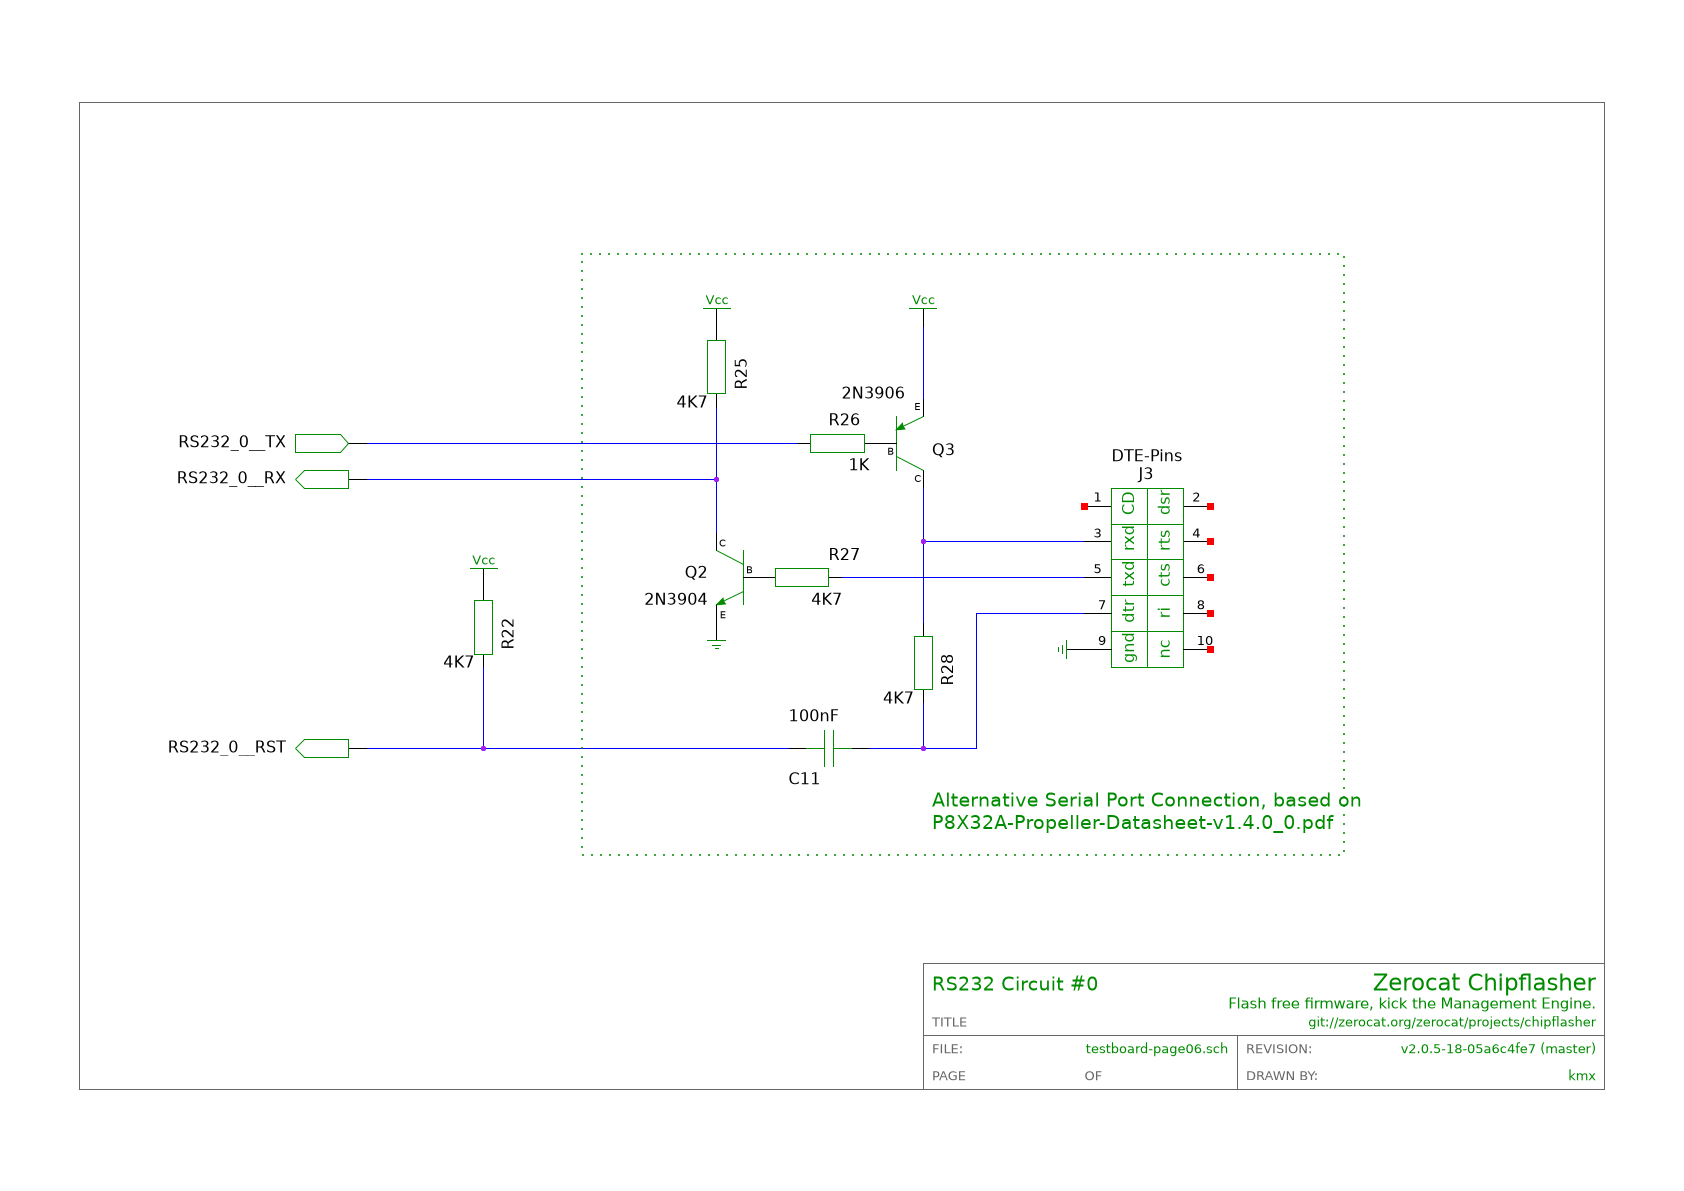Viewport: 1684px width, 1191px height.
Task: Click the rts pin cell of J3
Action: pyautogui.click(x=1165, y=542)
